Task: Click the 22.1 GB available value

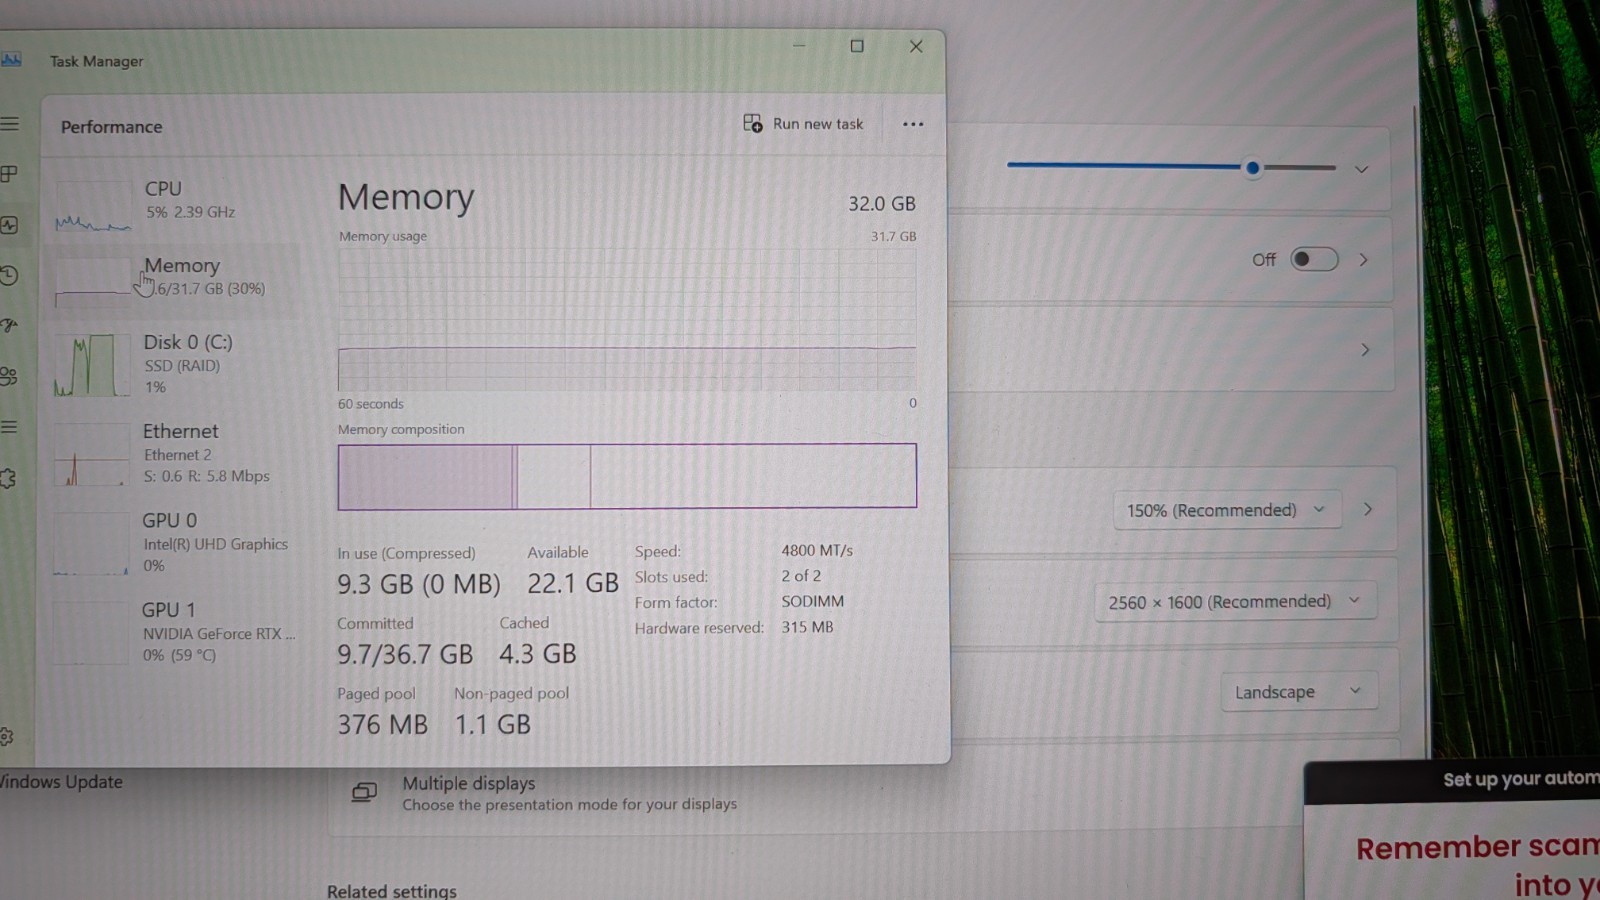Action: pyautogui.click(x=573, y=583)
